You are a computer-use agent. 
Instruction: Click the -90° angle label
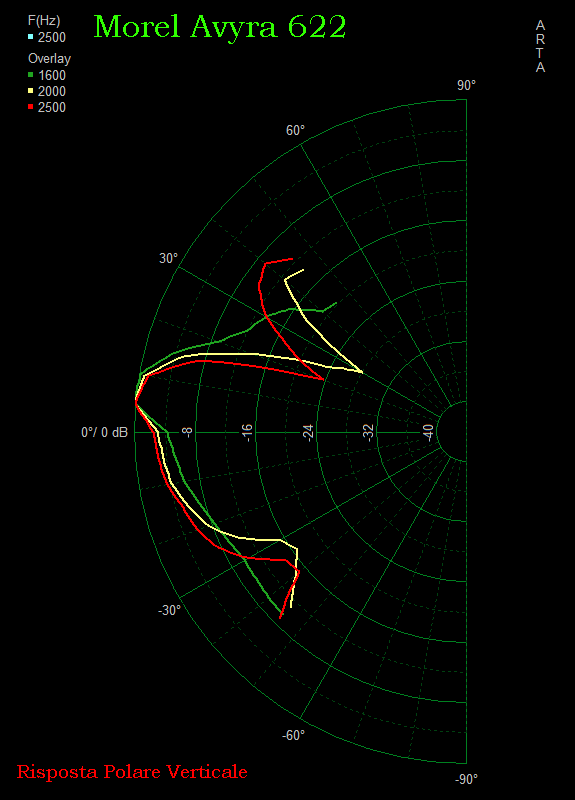(466, 779)
